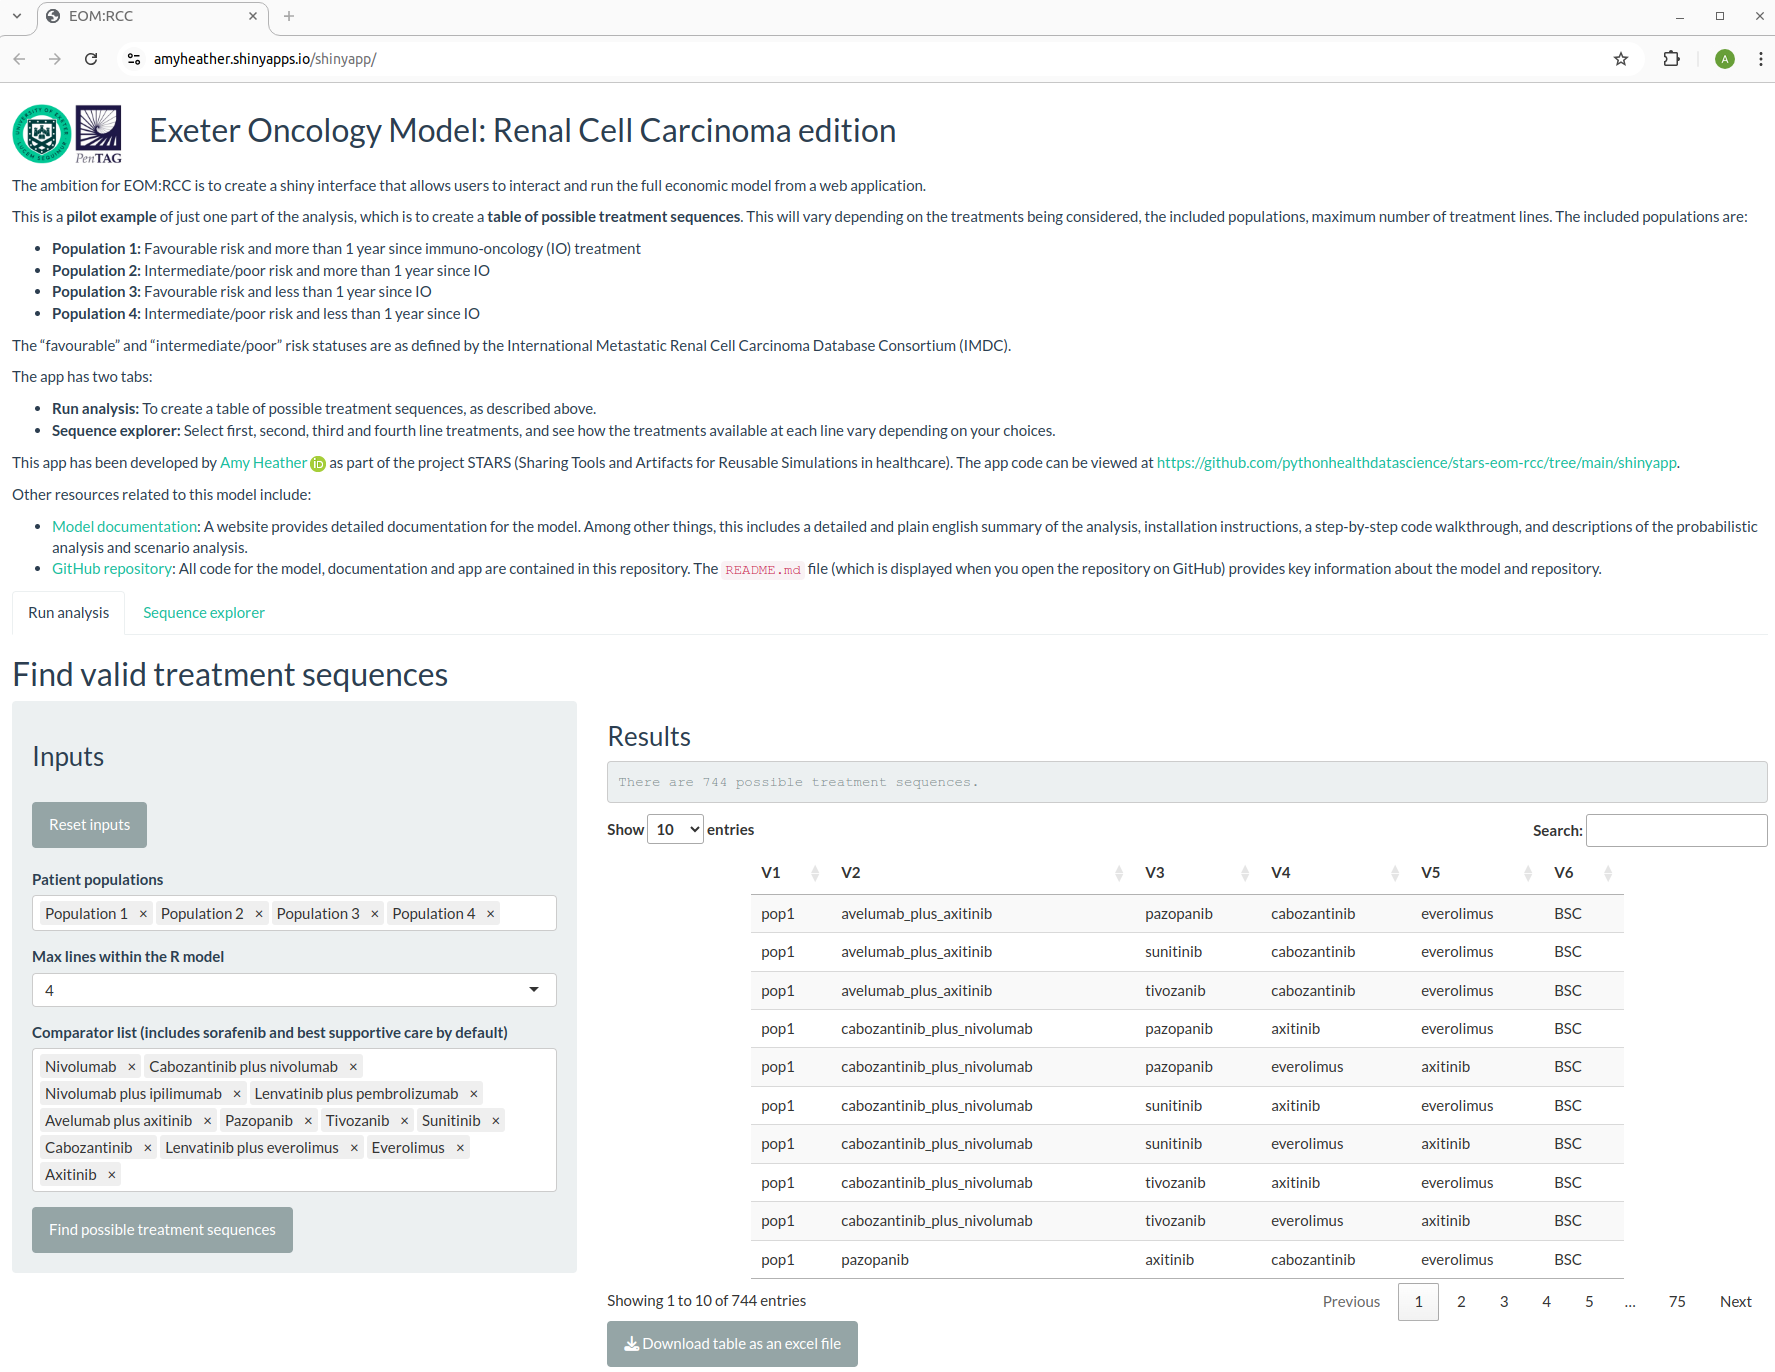The height and width of the screenshot is (1372, 1775).
Task: Remove Sunitinib from the comparator list
Action: tap(496, 1121)
